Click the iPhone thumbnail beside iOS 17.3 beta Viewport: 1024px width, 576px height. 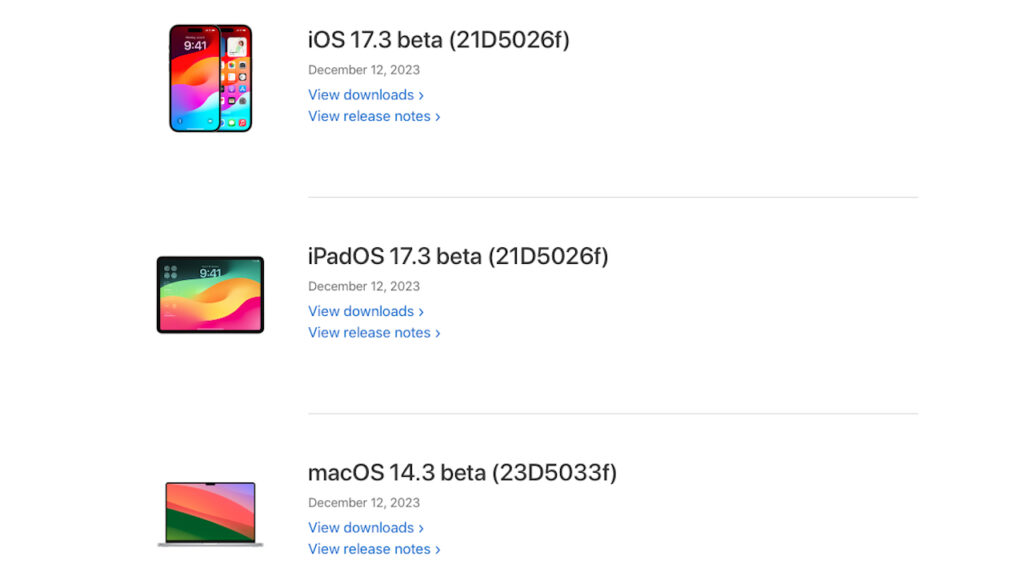tap(210, 77)
